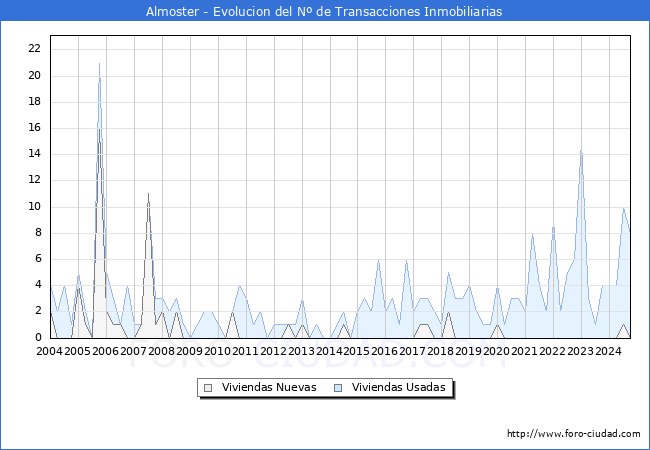Click the x-axis label 2014

[x=329, y=351]
